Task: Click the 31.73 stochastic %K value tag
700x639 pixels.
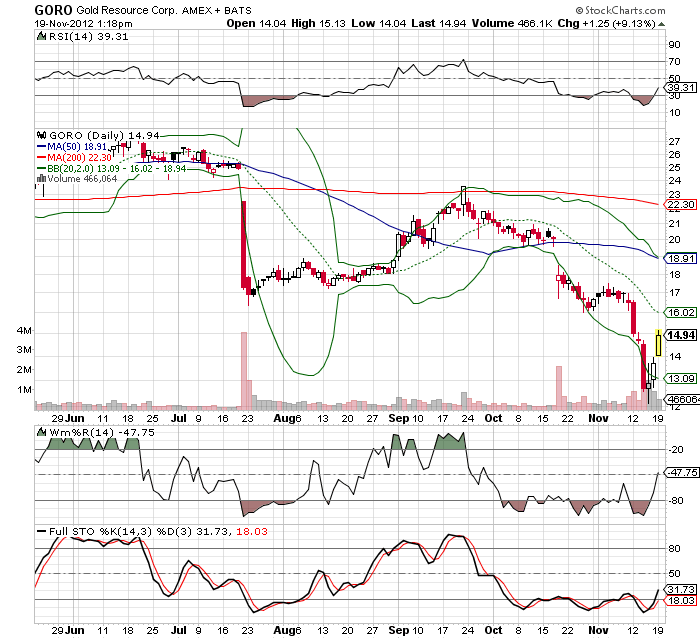Action: pyautogui.click(x=681, y=589)
